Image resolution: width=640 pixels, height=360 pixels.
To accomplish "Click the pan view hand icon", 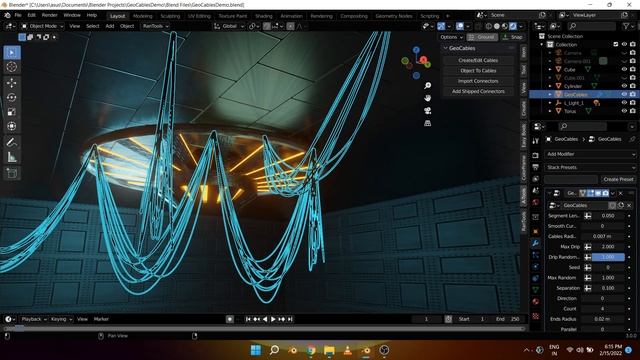I will (x=427, y=98).
